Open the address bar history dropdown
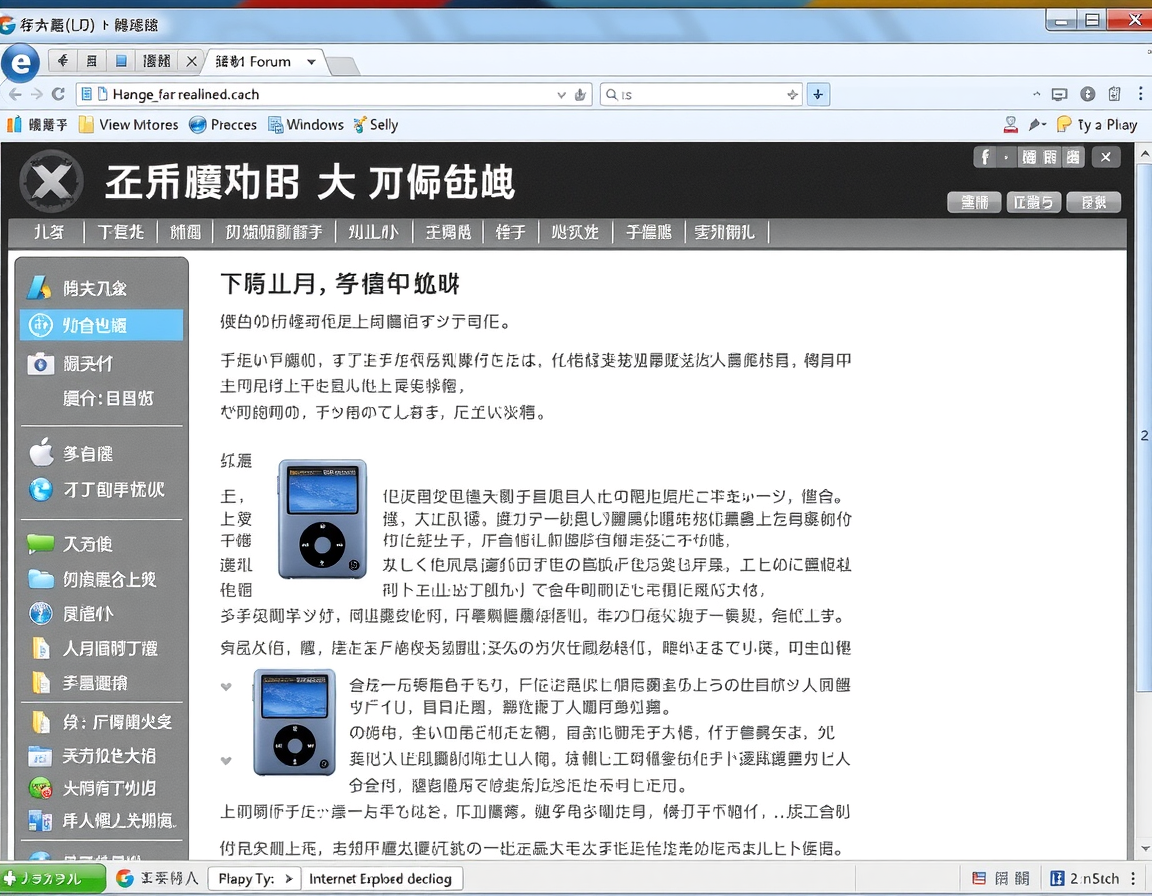The image size is (1152, 896). pyautogui.click(x=561, y=95)
